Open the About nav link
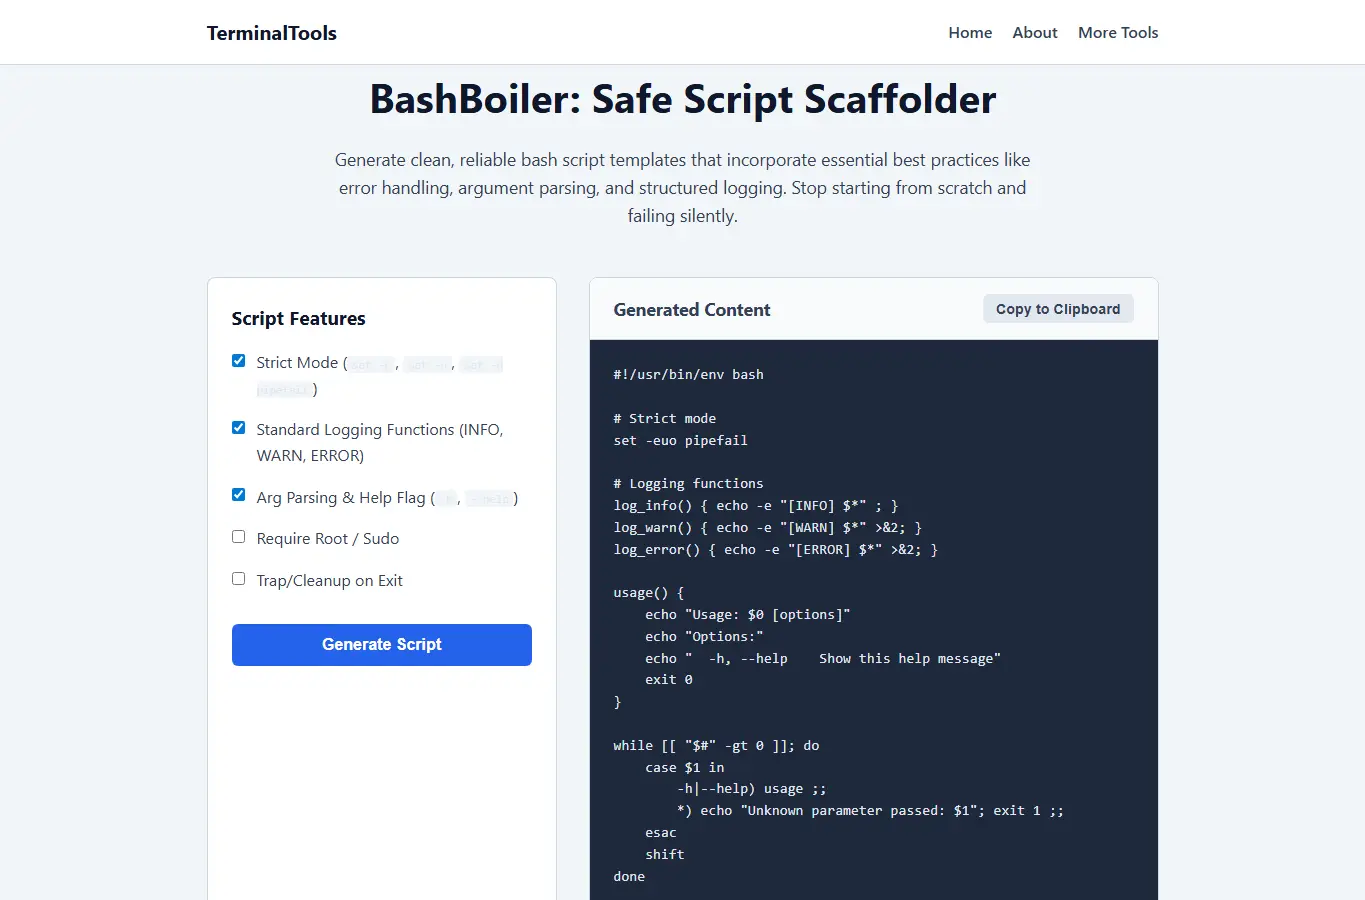 click(1035, 33)
